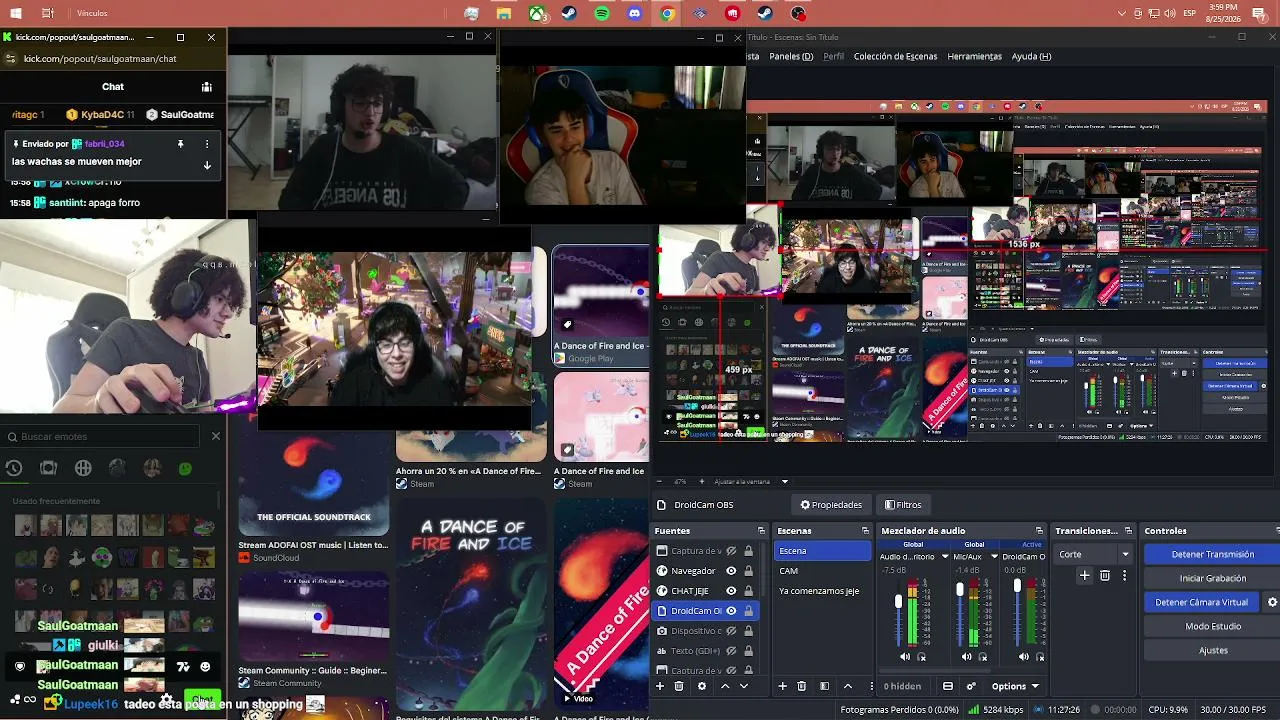1280x720 pixels.
Task: Remove the selected scene
Action: [x=801, y=686]
